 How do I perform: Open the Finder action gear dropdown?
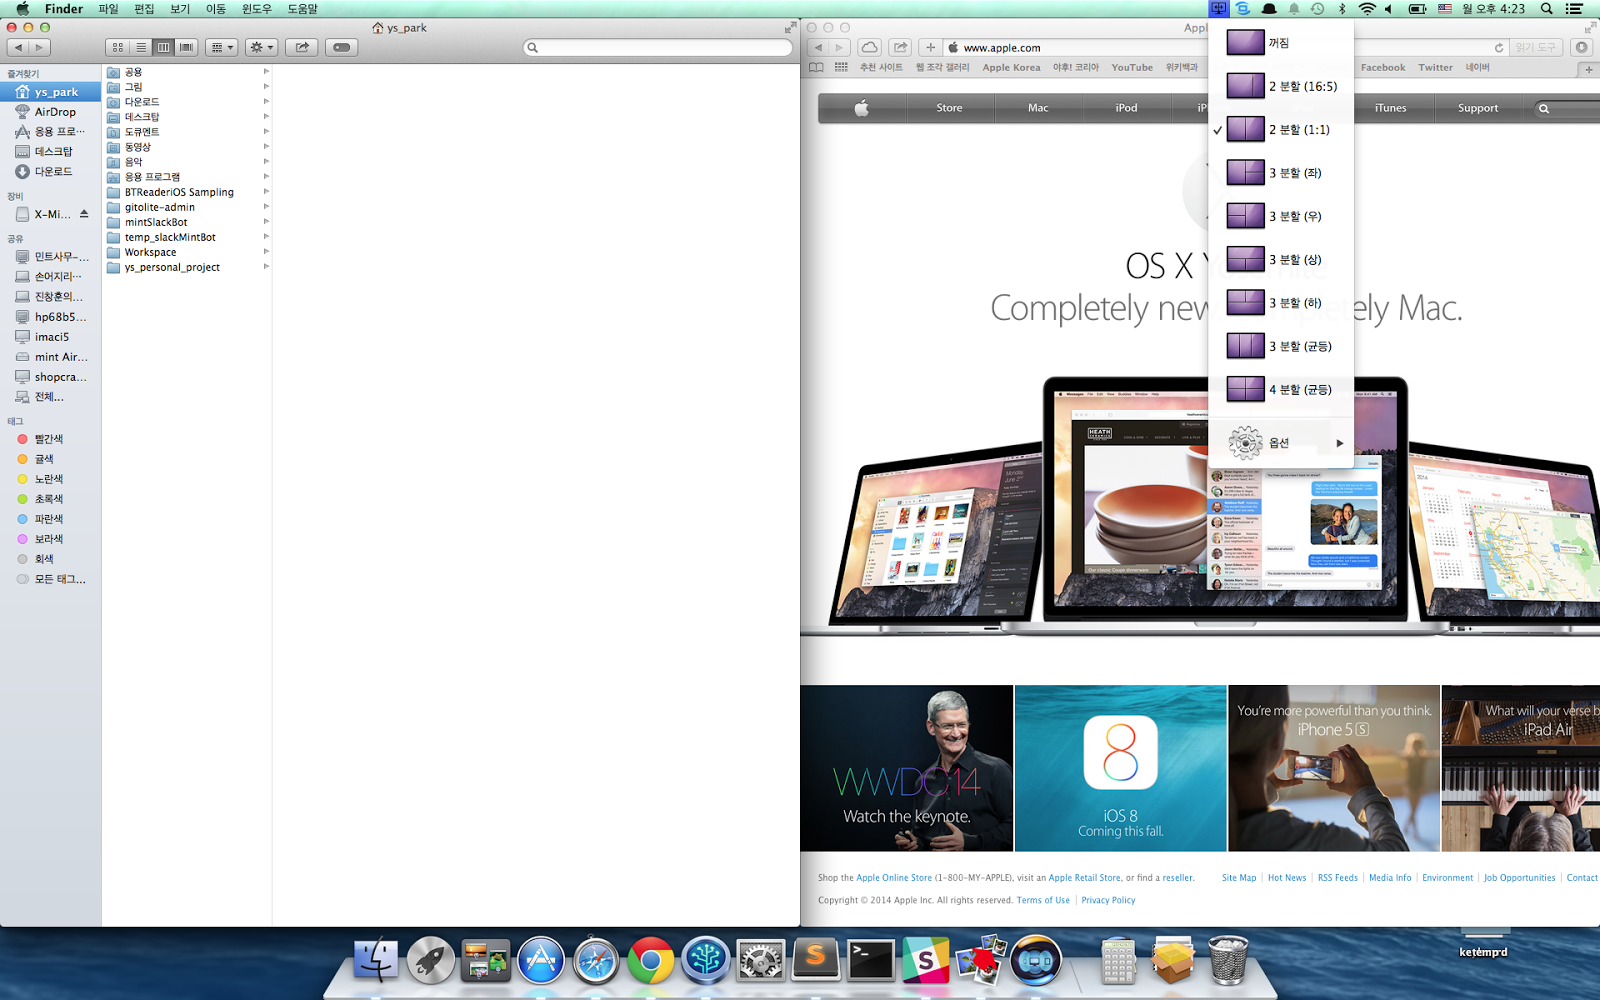[x=261, y=47]
